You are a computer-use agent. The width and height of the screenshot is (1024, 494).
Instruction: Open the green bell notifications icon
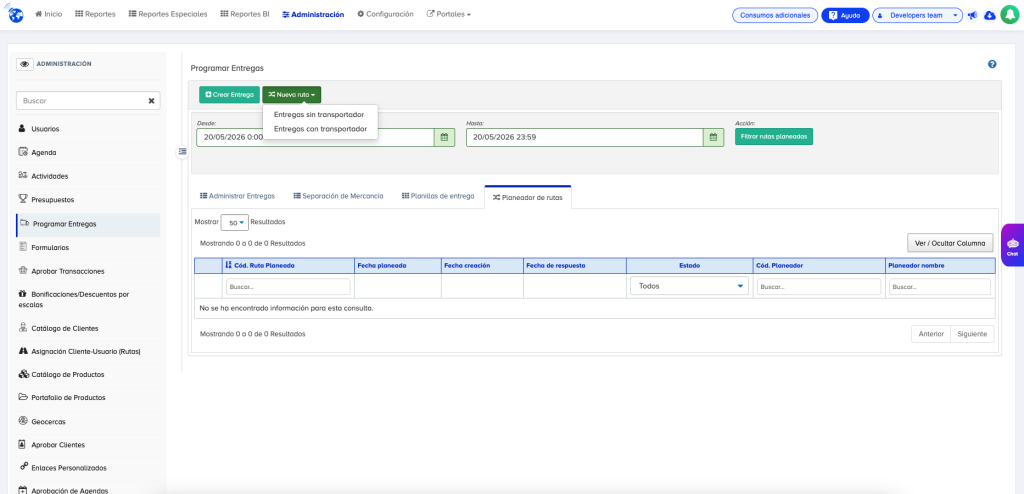point(1010,14)
